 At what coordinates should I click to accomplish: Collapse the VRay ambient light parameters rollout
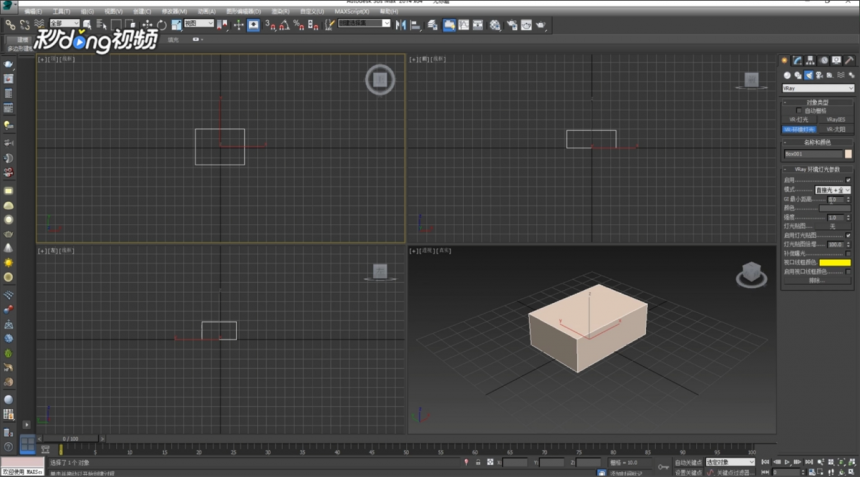pyautogui.click(x=817, y=169)
